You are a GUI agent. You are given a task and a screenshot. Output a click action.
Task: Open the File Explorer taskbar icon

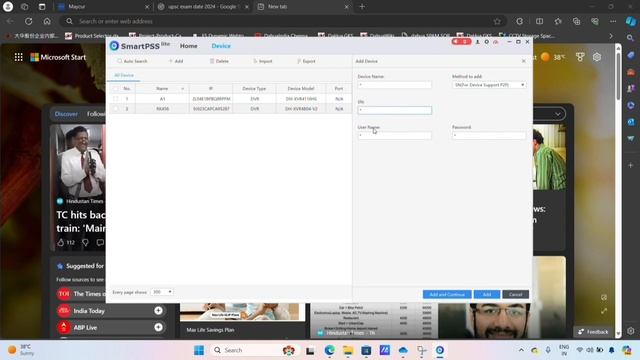click(348, 350)
